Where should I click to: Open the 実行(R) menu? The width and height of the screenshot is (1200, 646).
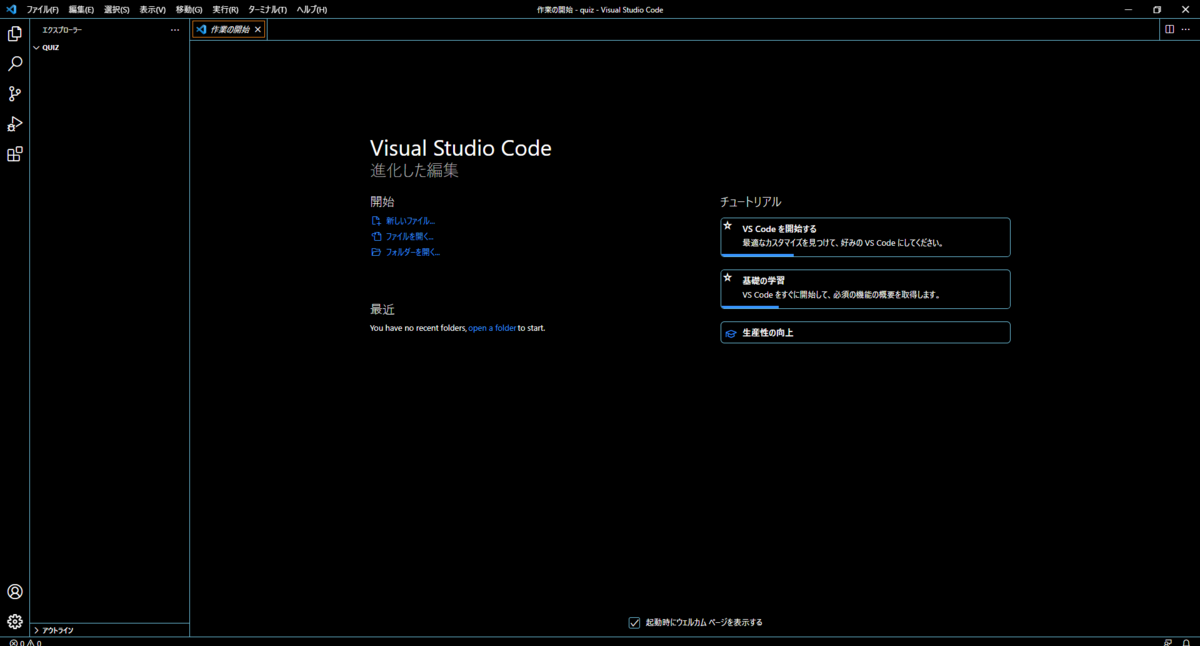coord(225,9)
